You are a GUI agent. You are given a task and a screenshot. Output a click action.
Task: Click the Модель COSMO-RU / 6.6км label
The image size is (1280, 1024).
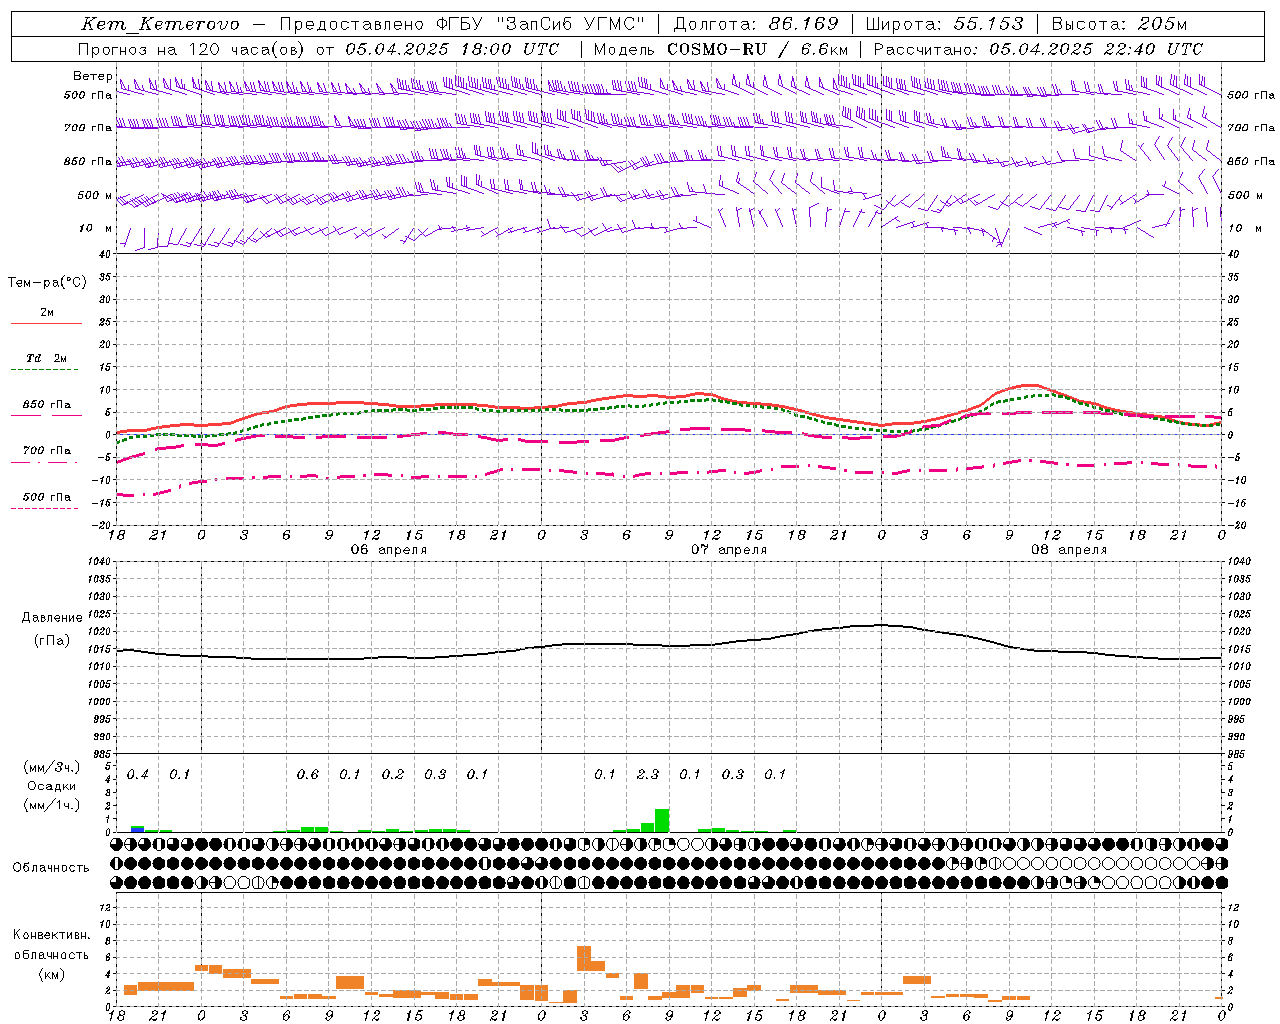click(721, 49)
